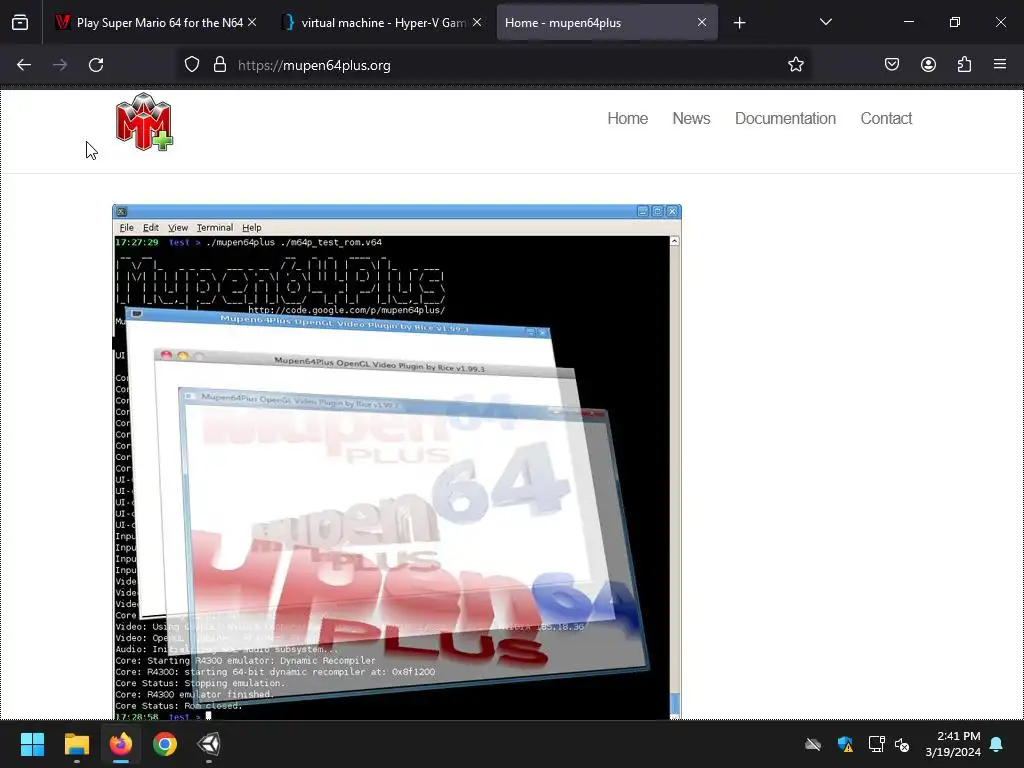This screenshot has height=768, width=1024.
Task: Open the Documentation navigation link
Action: [785, 118]
